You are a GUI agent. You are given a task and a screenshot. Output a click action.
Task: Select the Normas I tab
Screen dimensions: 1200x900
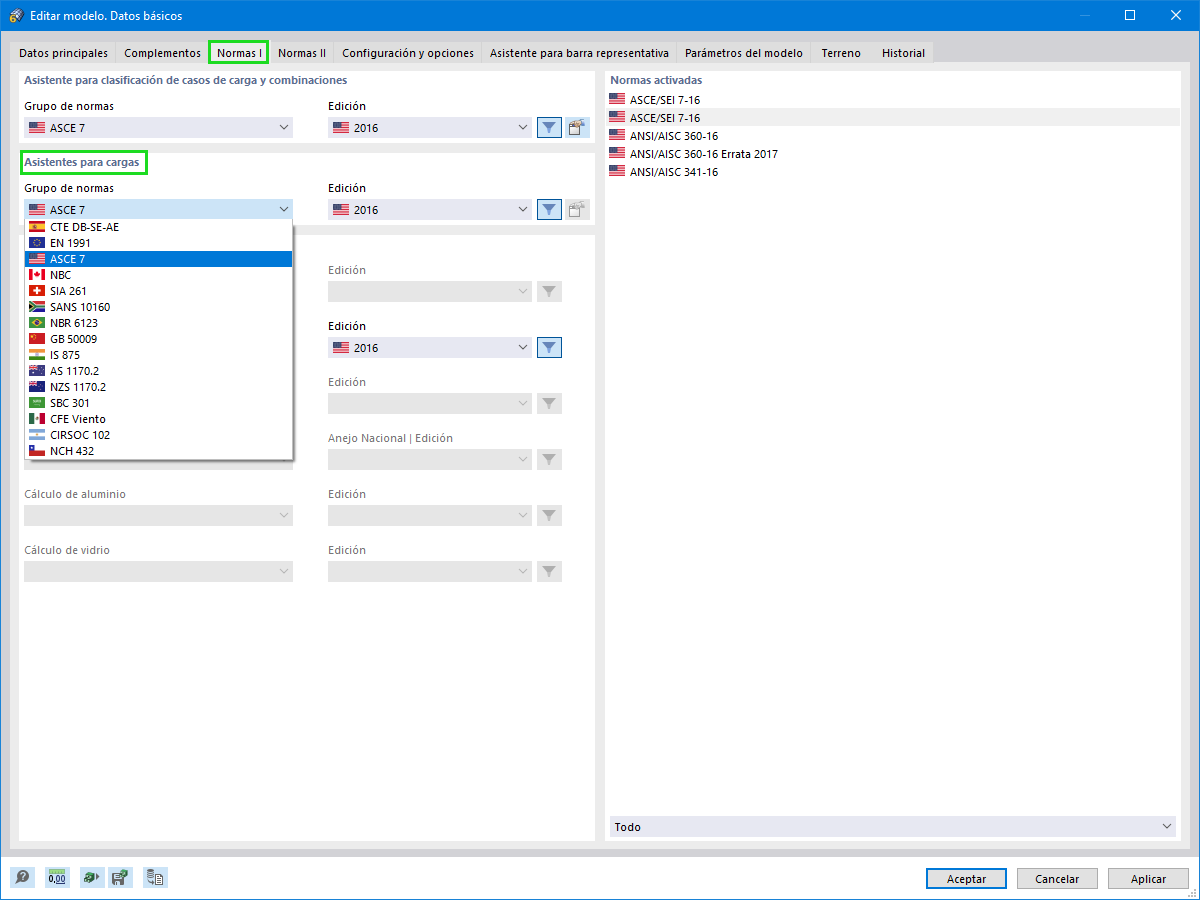239,53
